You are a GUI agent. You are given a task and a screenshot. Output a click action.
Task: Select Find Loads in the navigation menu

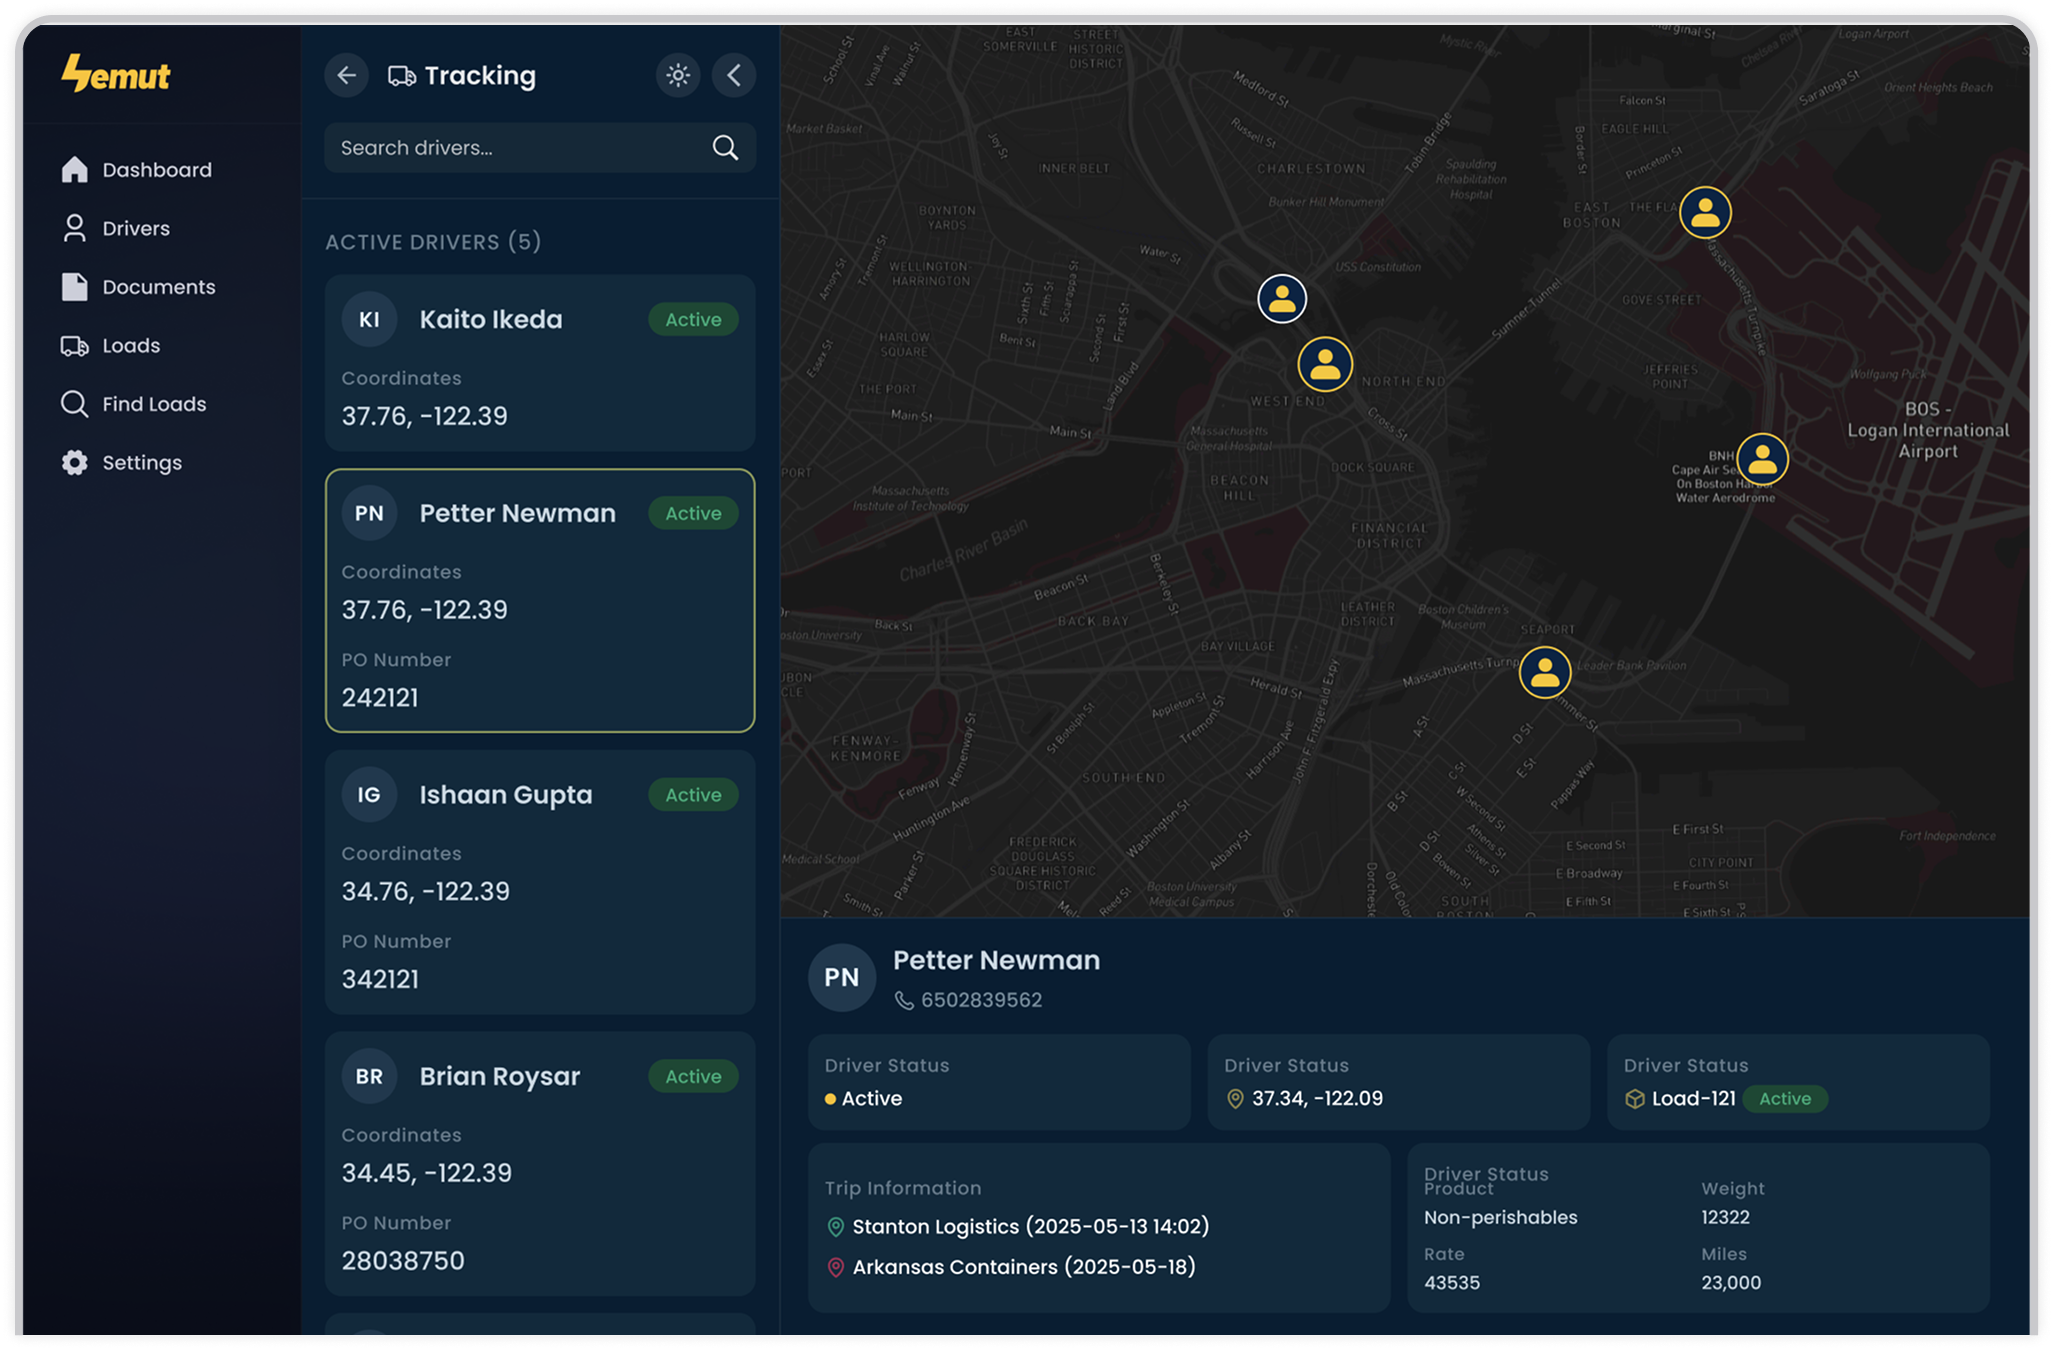click(x=152, y=404)
